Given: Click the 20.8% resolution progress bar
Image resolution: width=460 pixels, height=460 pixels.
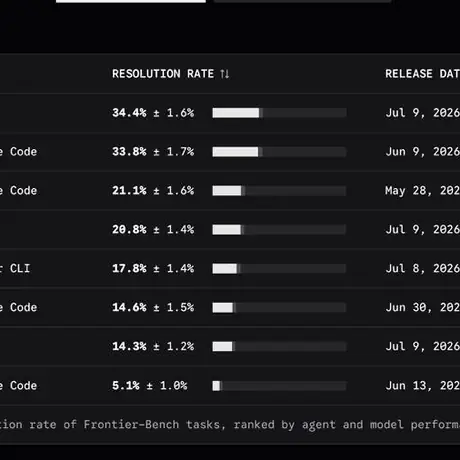Looking at the screenshot, I should pyautogui.click(x=279, y=230).
